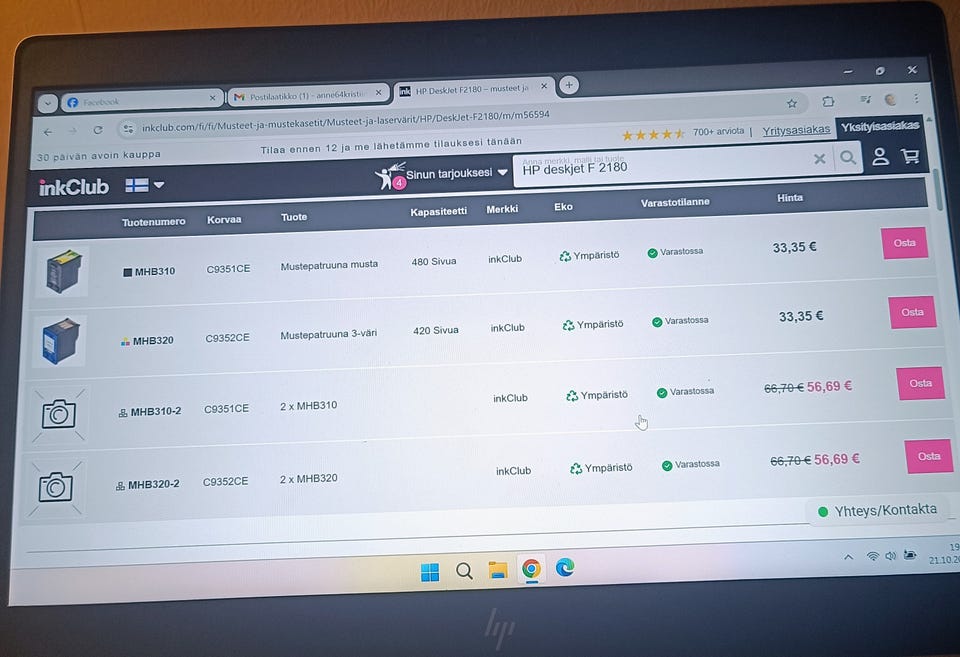This screenshot has height=657, width=960.
Task: Close the HP DeskJet F2180 tab
Action: coord(544,86)
